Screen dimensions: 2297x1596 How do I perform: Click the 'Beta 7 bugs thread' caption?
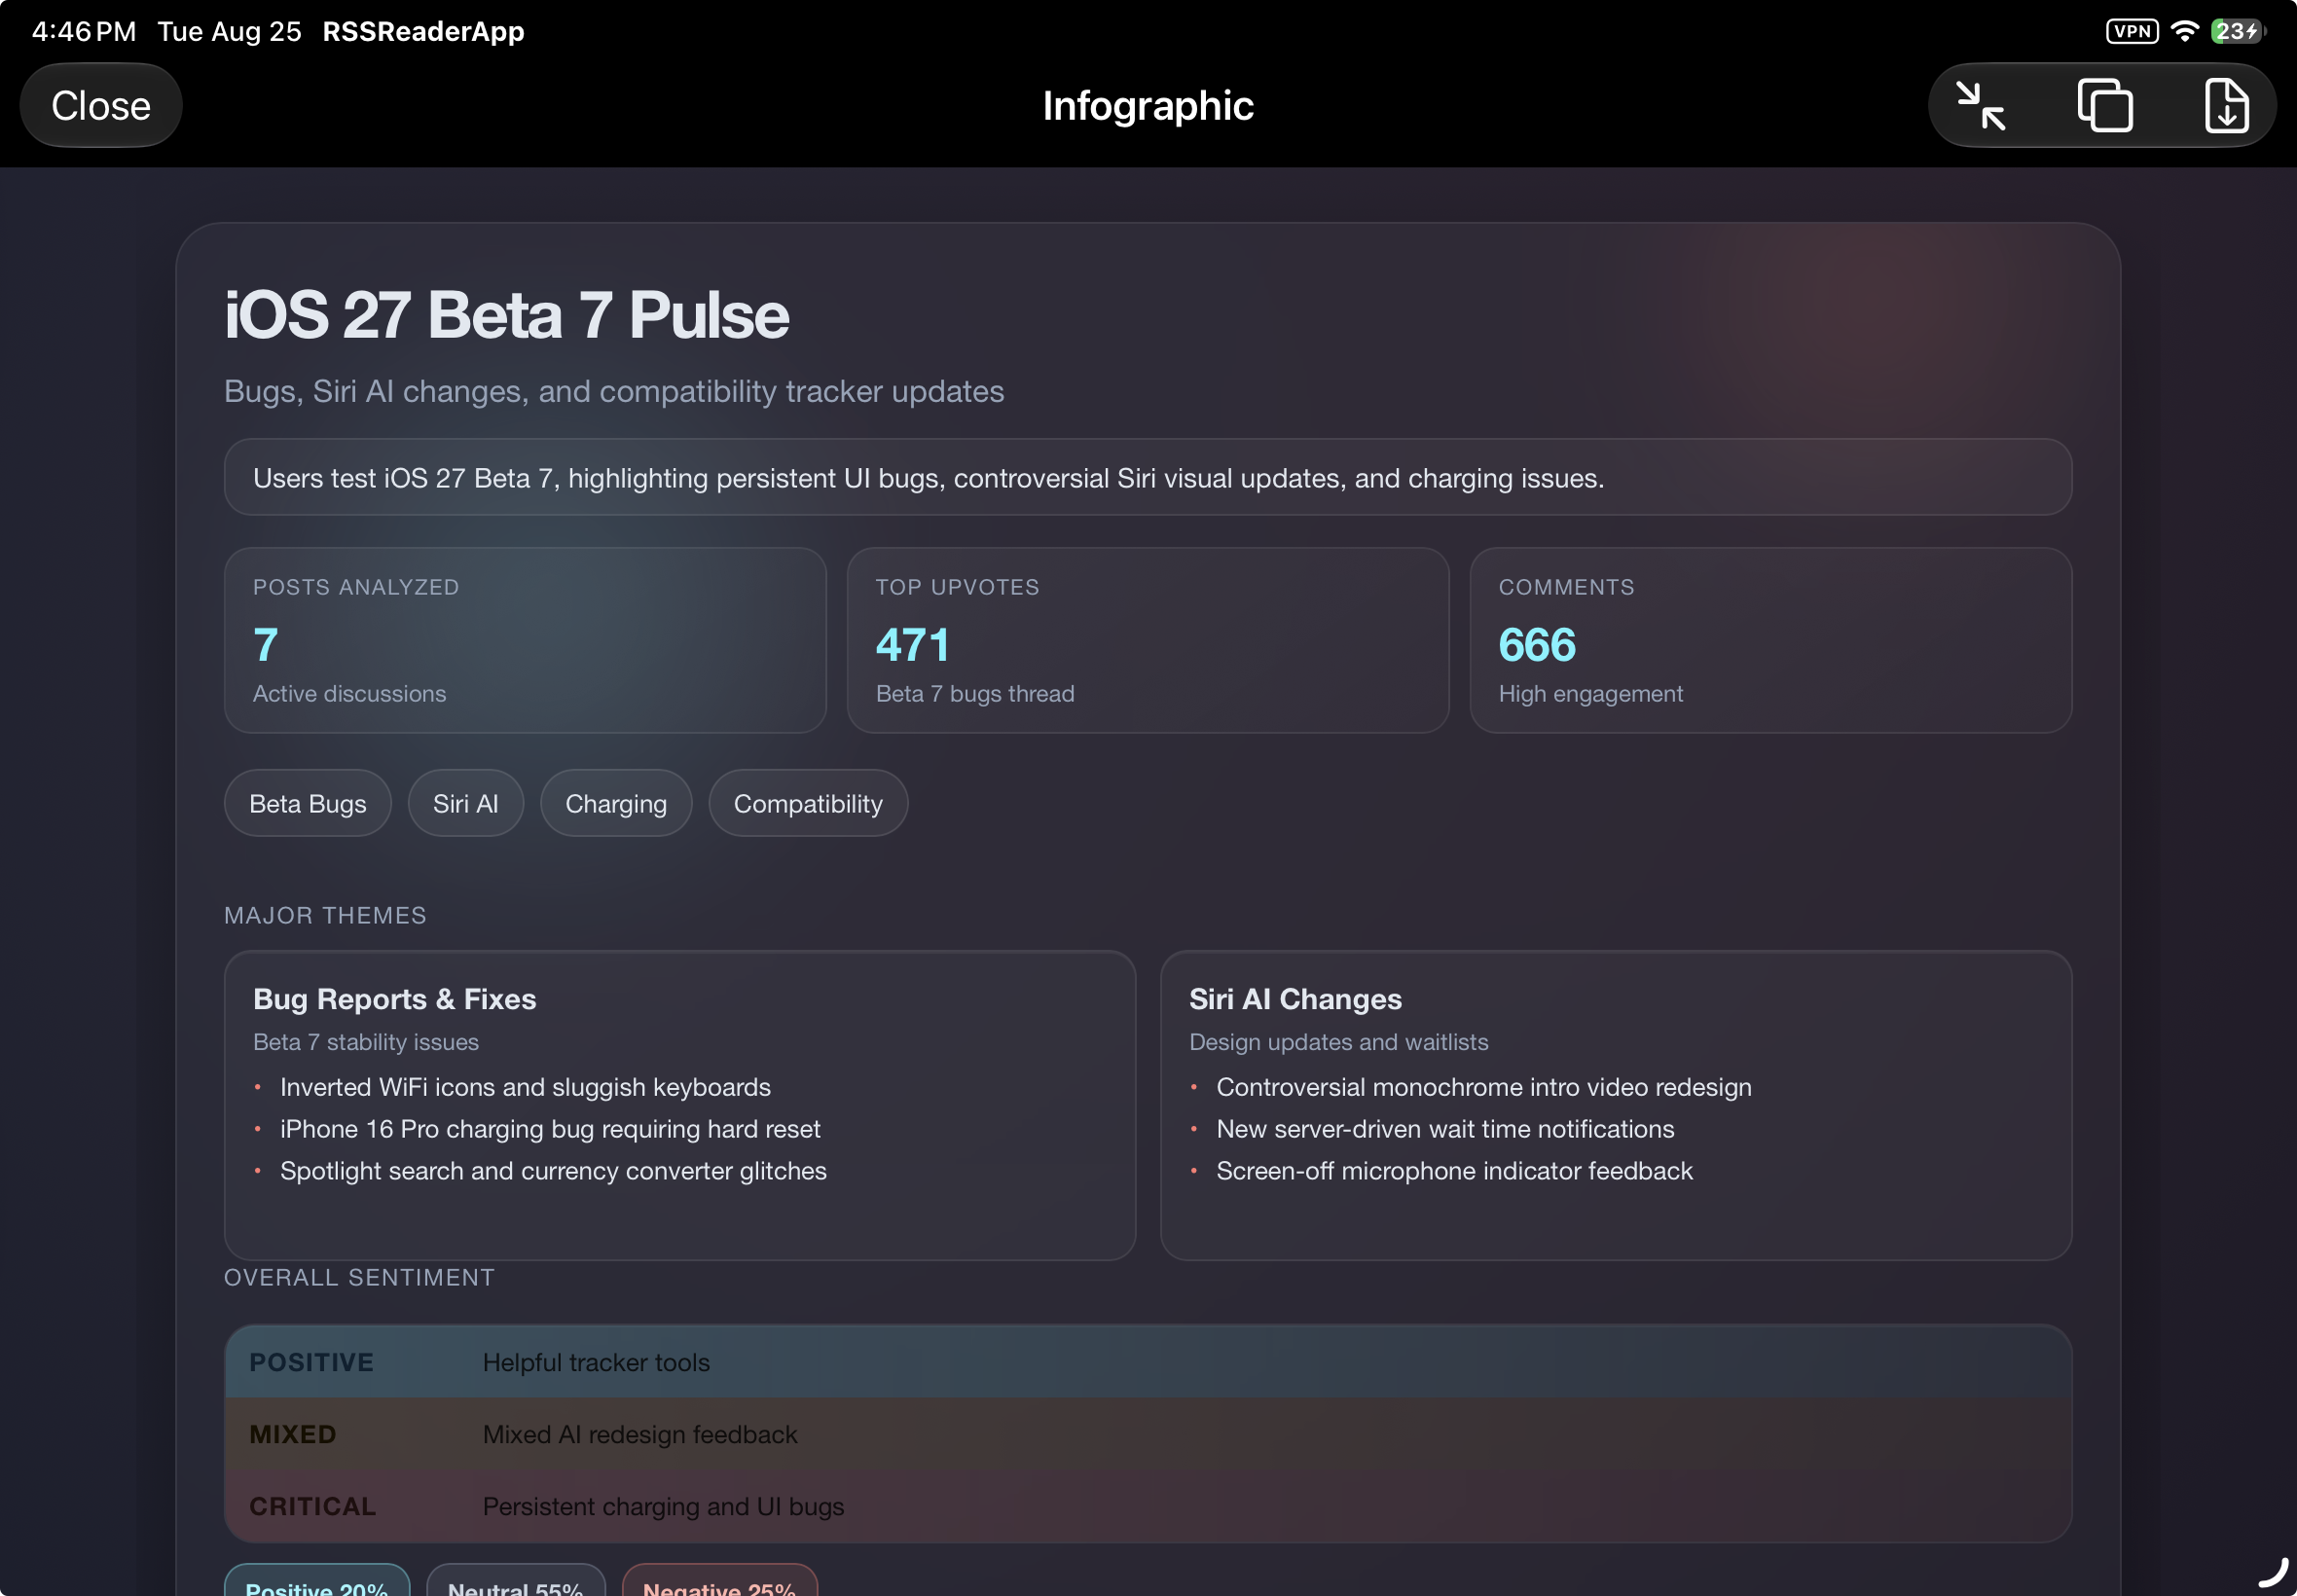click(975, 694)
